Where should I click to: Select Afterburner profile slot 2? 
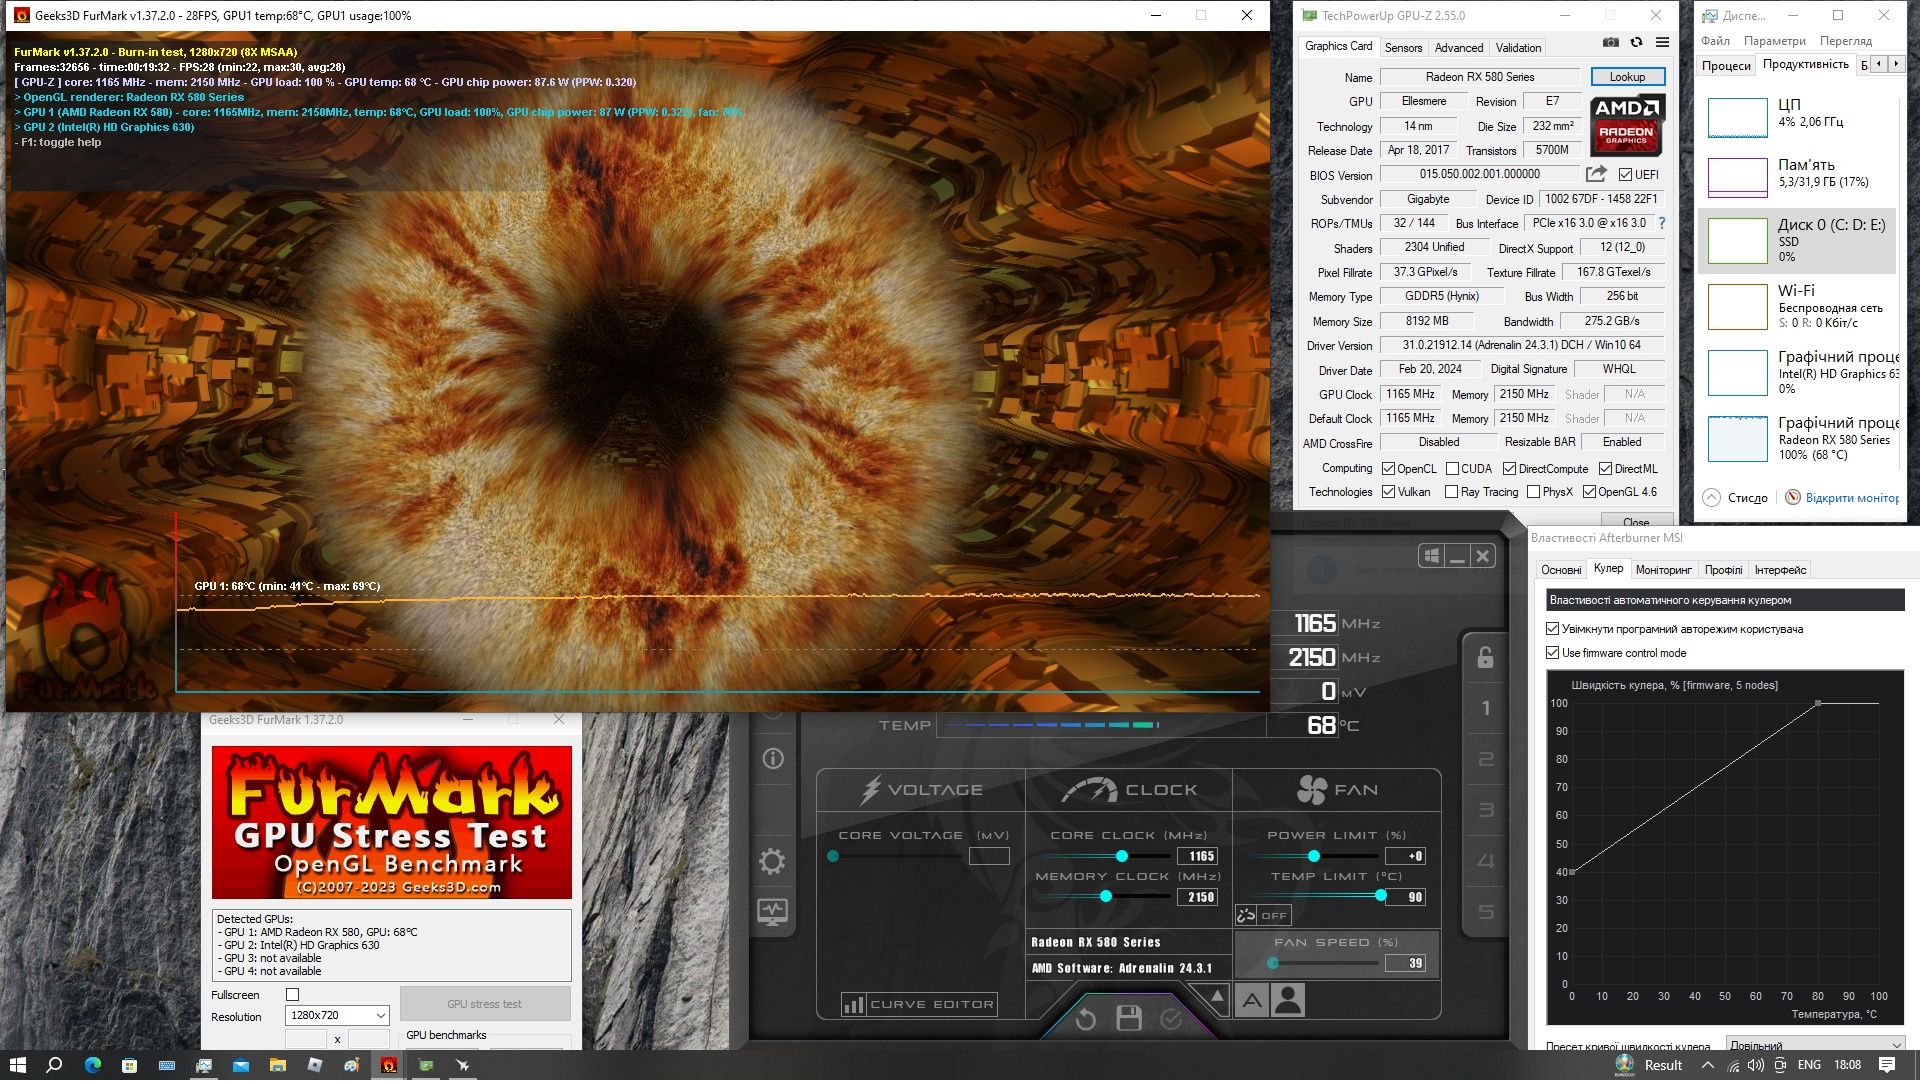[1488, 761]
